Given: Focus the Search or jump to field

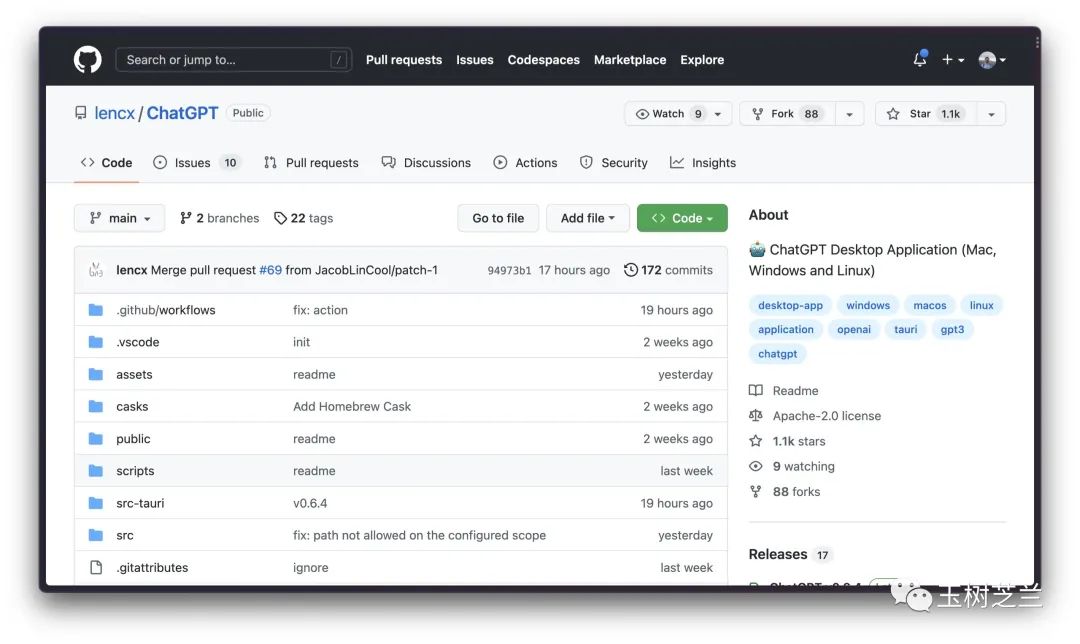Looking at the screenshot, I should coord(233,60).
